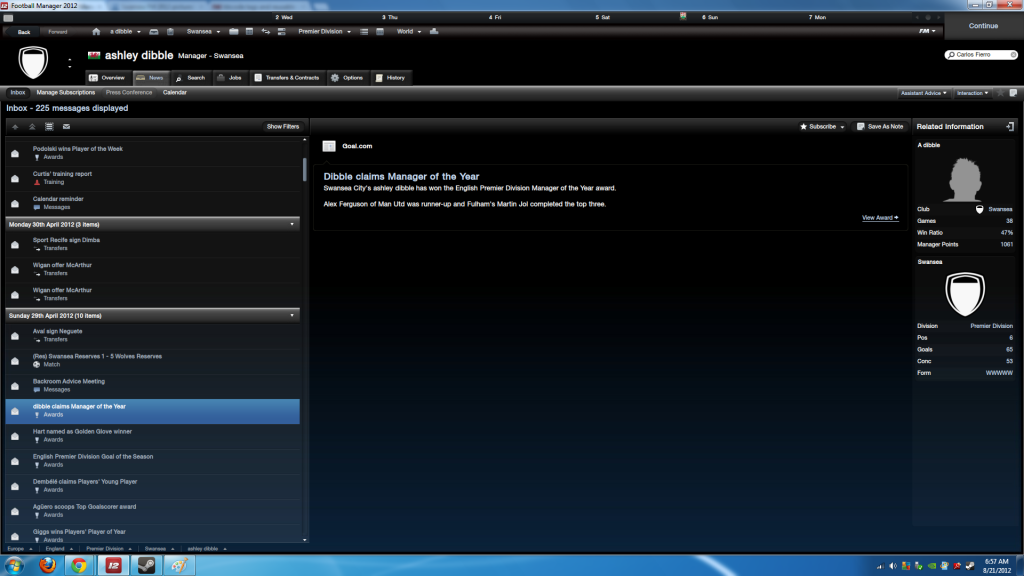1024x576 pixels.
Task: Click the Swansea club badge in header
Action: (x=33, y=62)
